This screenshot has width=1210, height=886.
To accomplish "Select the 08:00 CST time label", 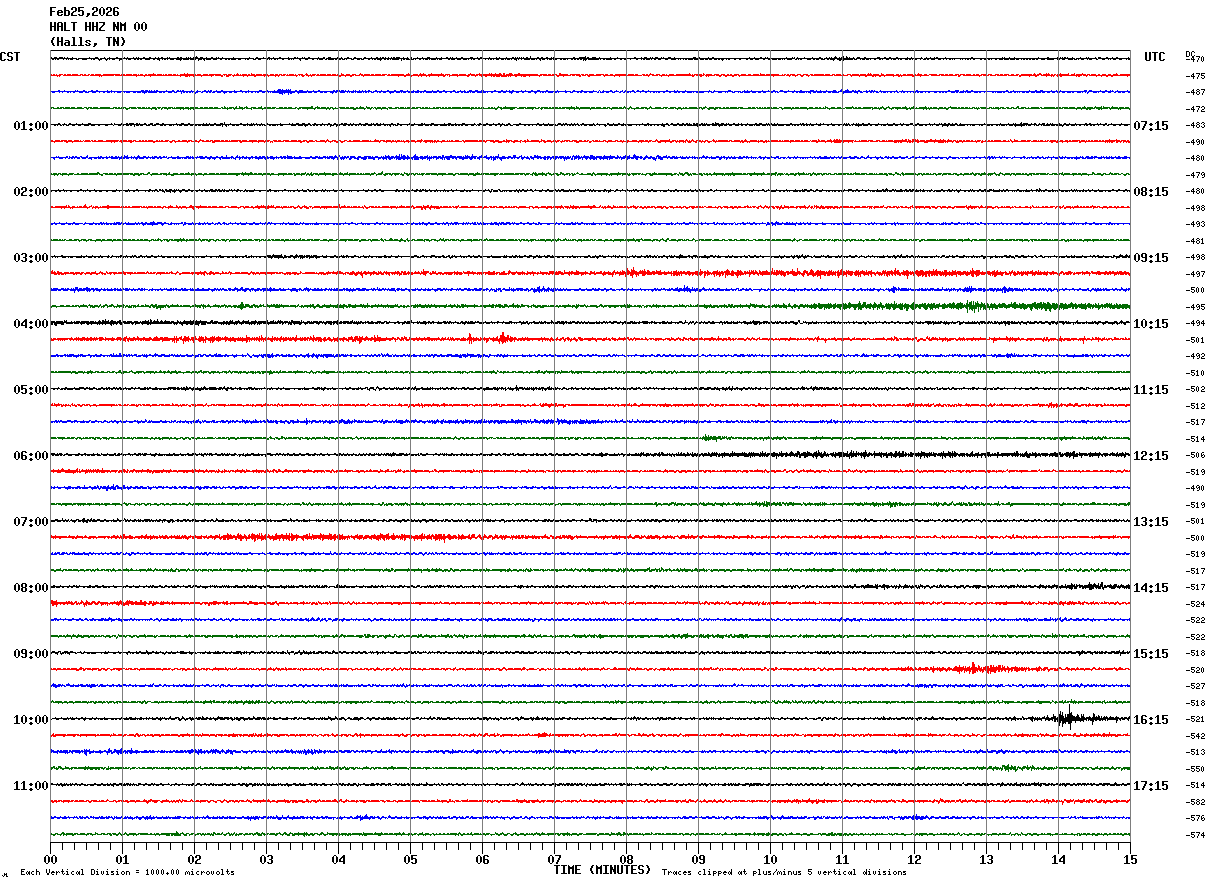I will click(x=31, y=588).
